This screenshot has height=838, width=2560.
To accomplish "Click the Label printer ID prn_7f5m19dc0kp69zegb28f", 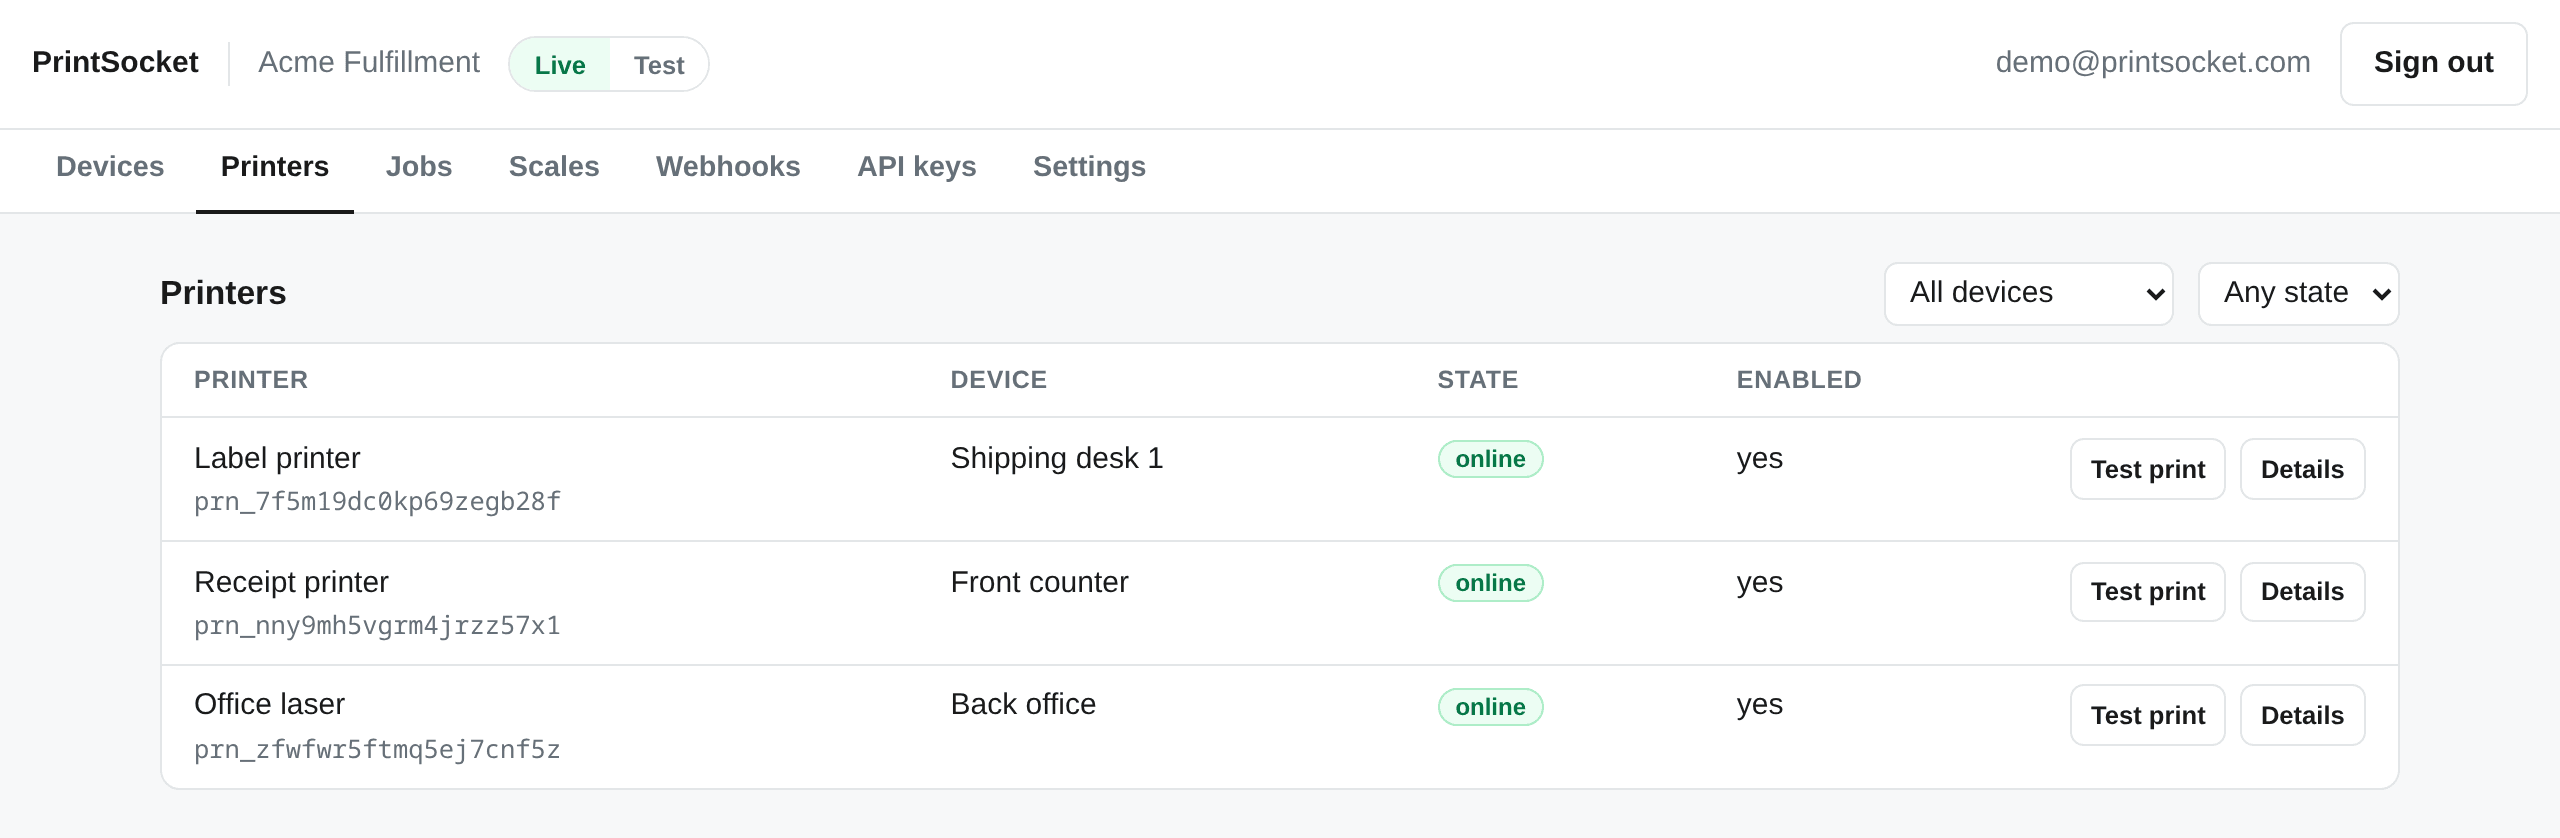I will click(377, 501).
